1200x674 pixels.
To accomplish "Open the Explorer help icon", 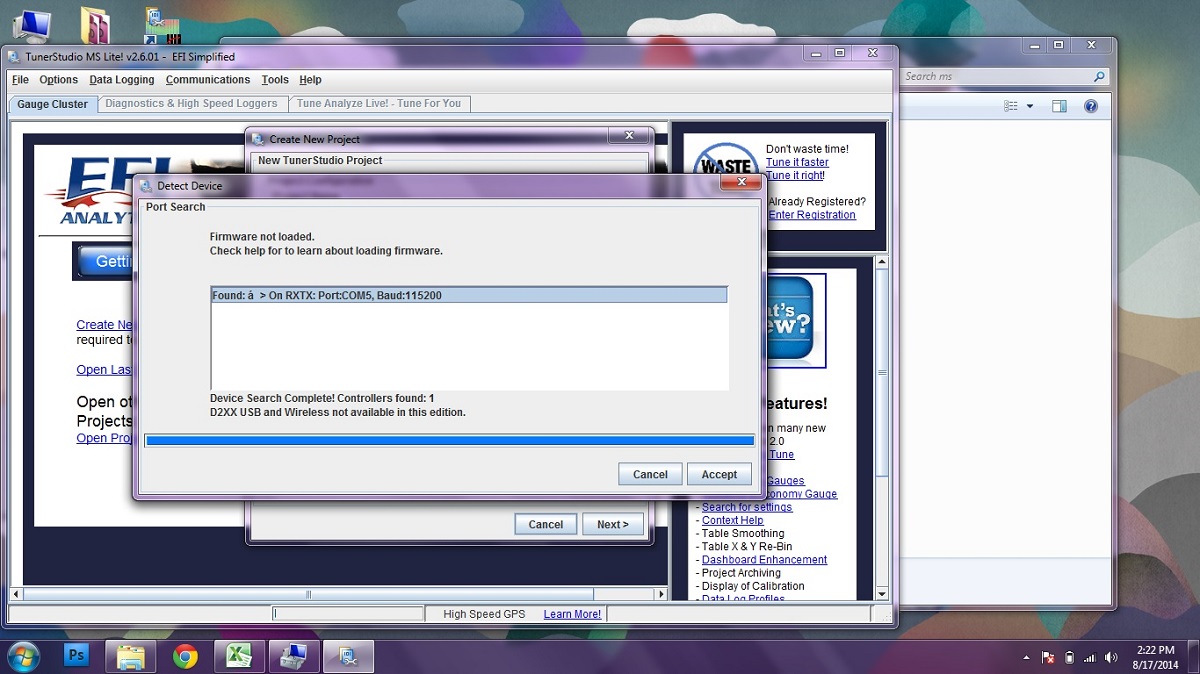I will [x=1091, y=106].
